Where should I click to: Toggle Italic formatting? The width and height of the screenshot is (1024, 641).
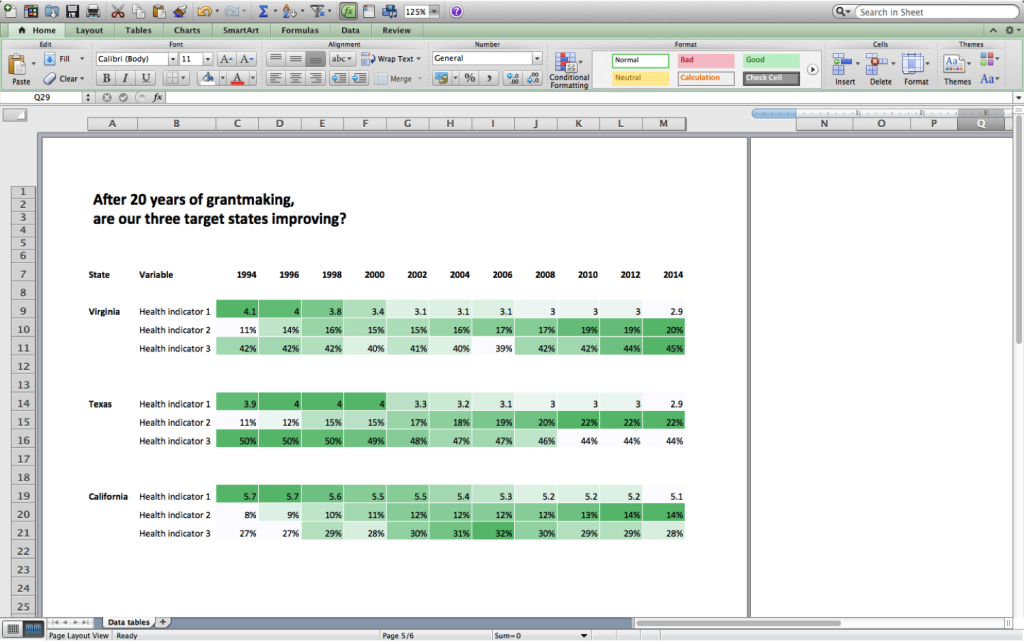125,78
